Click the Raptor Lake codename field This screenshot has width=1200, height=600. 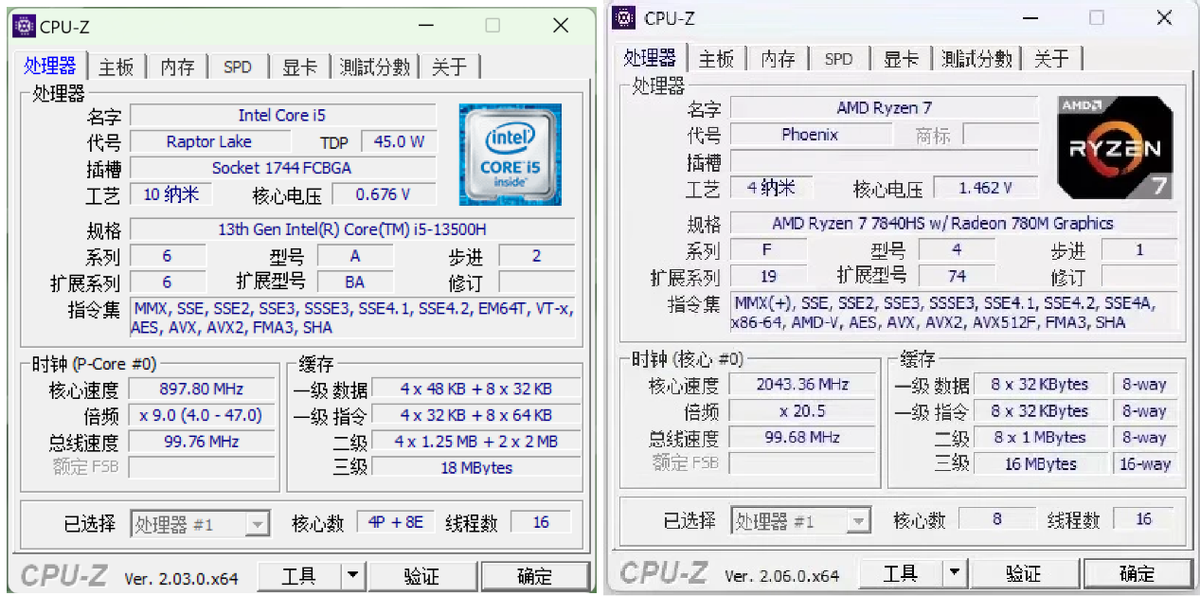click(209, 142)
